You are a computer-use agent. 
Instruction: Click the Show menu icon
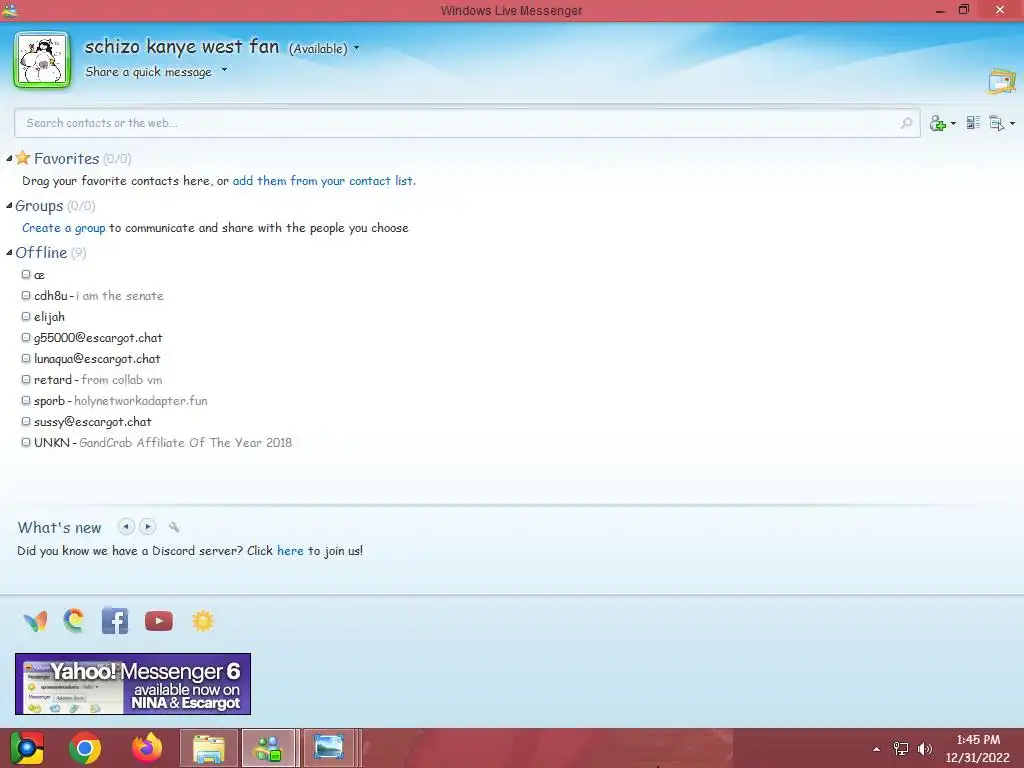[997, 123]
